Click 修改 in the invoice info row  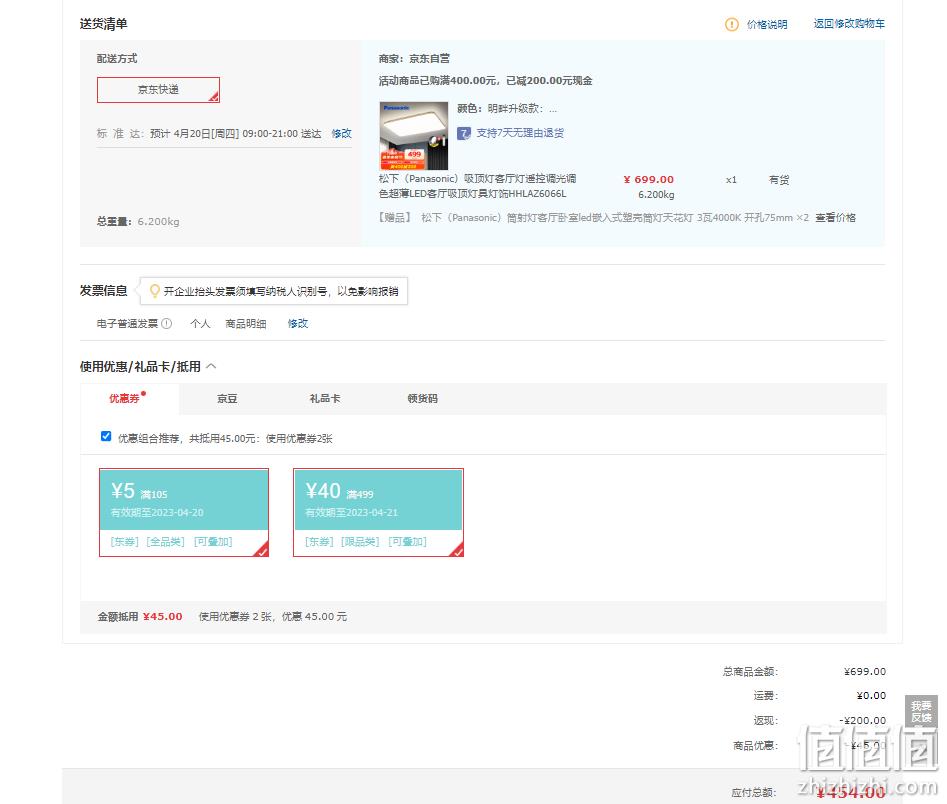click(298, 324)
